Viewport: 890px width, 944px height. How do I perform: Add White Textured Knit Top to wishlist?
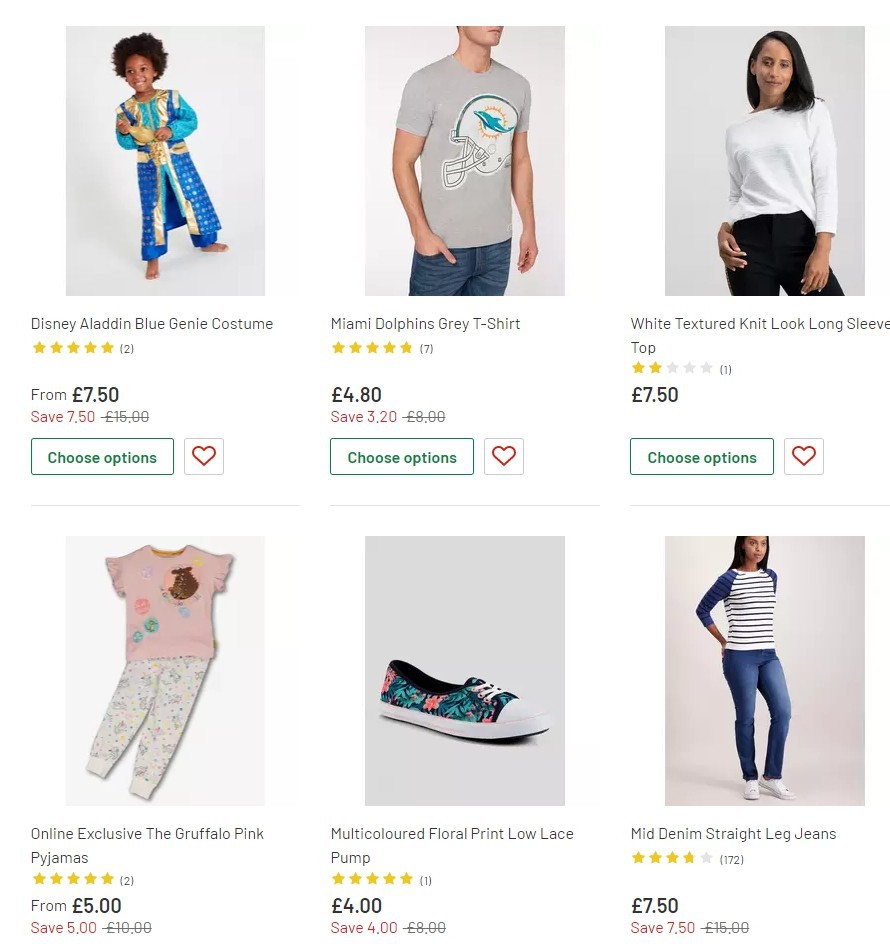pos(804,456)
